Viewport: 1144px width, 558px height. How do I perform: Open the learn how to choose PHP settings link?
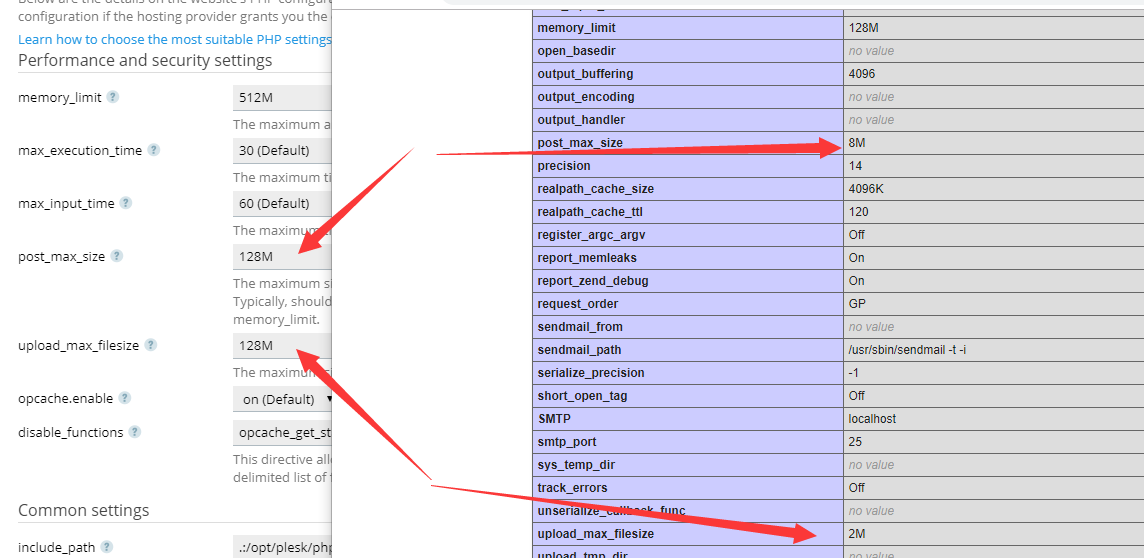(x=174, y=40)
